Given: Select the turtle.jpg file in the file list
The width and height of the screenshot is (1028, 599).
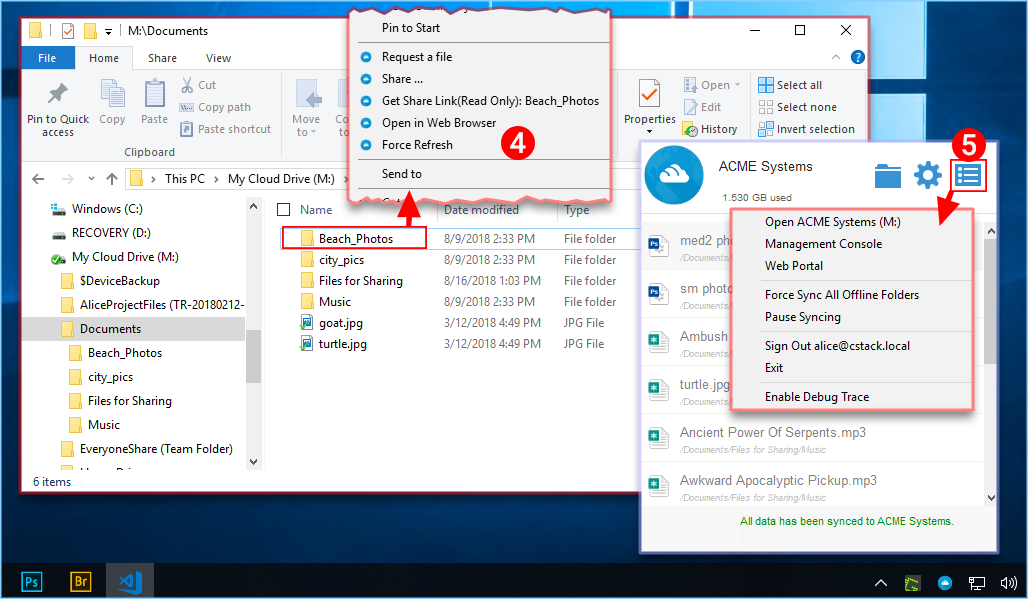Looking at the screenshot, I should pos(342,344).
